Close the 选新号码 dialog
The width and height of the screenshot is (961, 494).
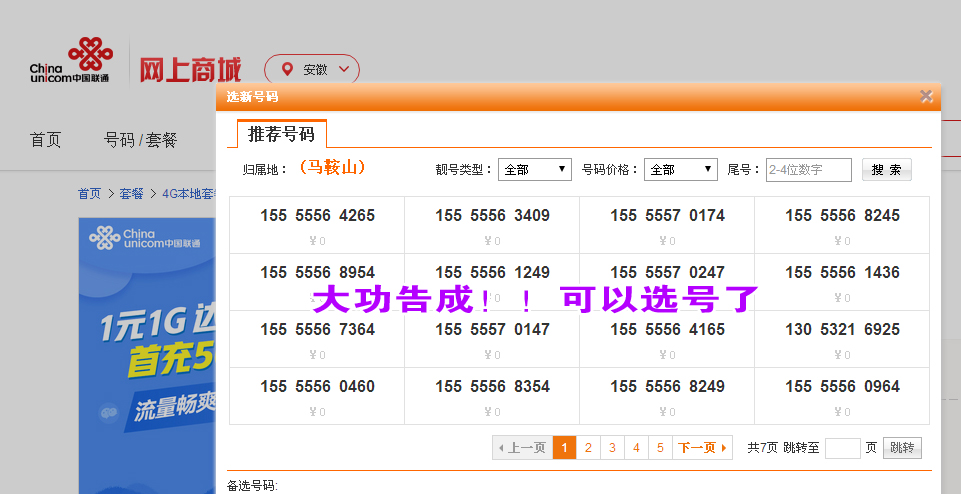point(926,96)
